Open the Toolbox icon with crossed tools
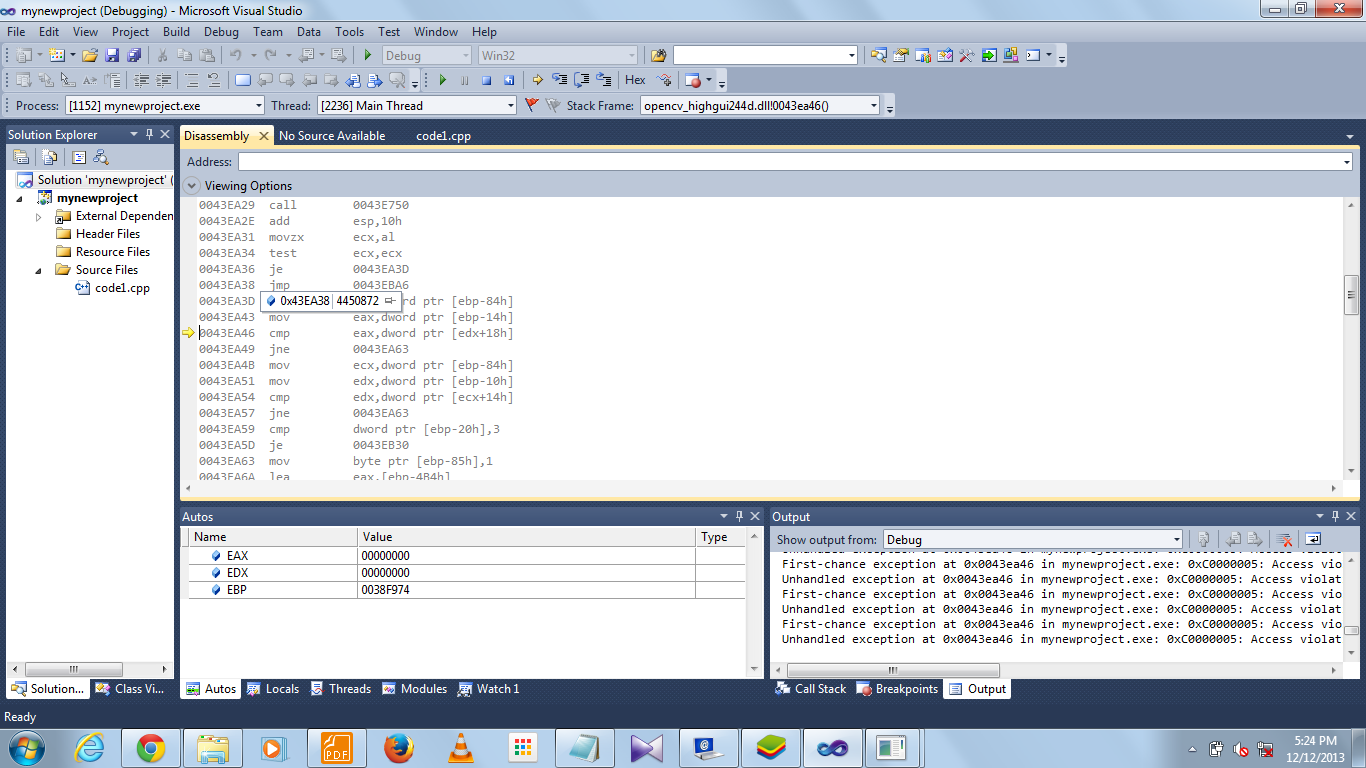The width and height of the screenshot is (1366, 768). 966,55
